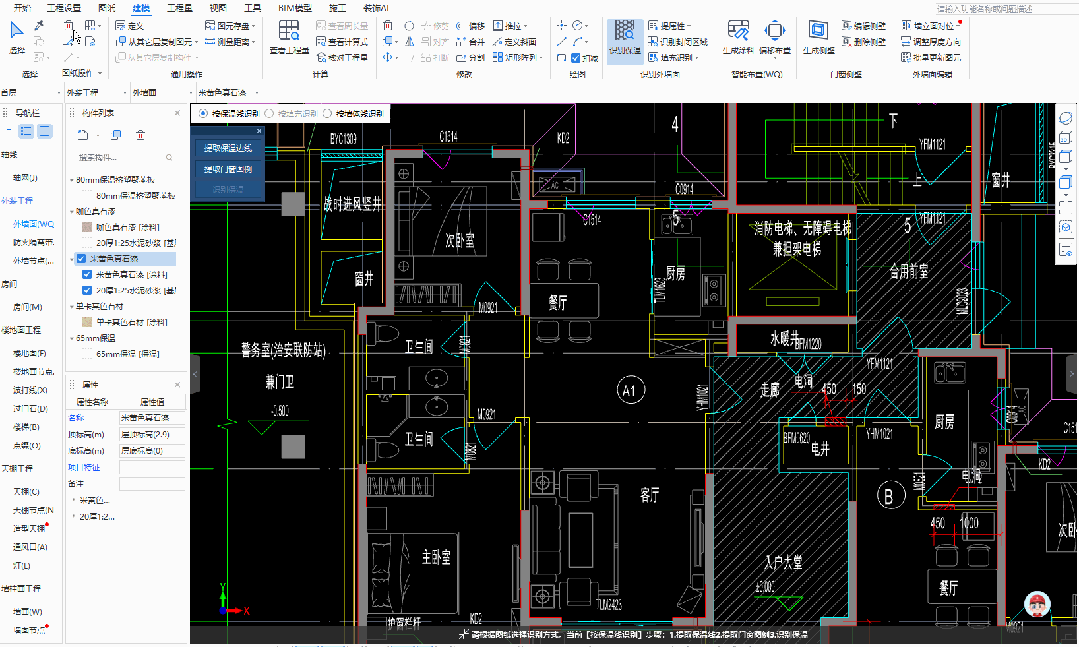1079x647 pixels.
Task: Click the 咖色真石漆 color swatch
Action: 87,227
